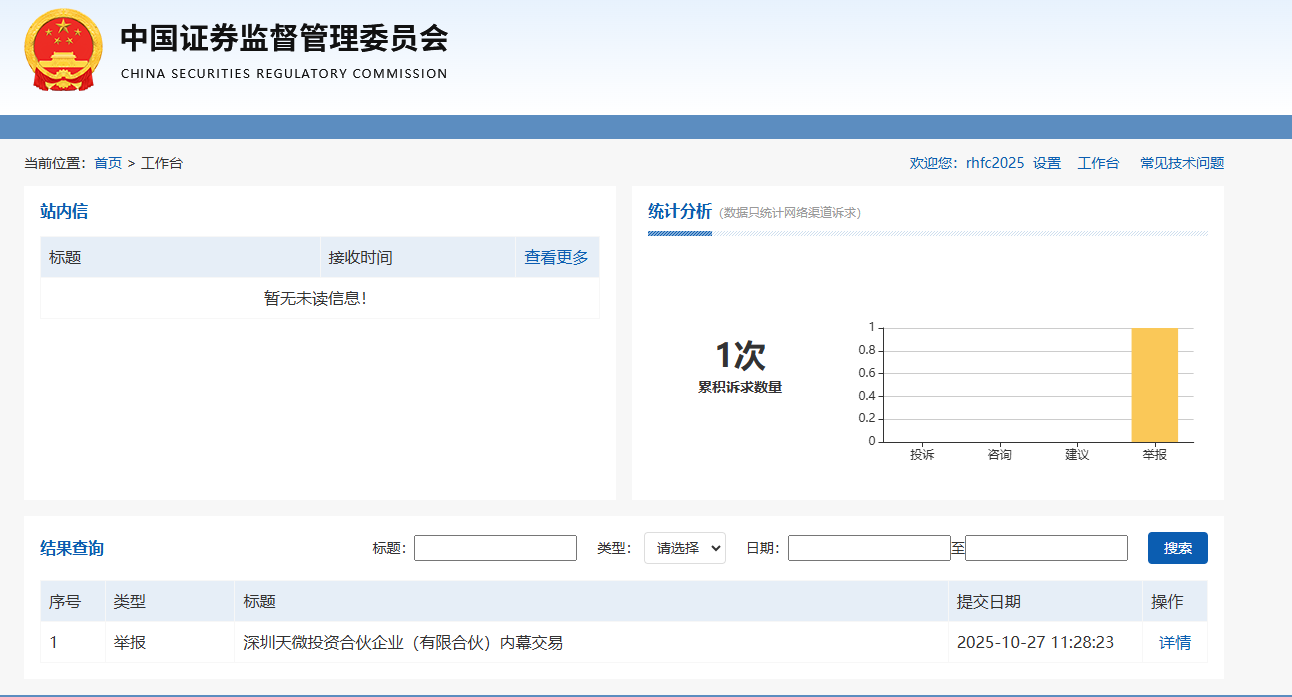Open the 首页 breadcrumb link
The height and width of the screenshot is (697, 1292).
(108, 163)
